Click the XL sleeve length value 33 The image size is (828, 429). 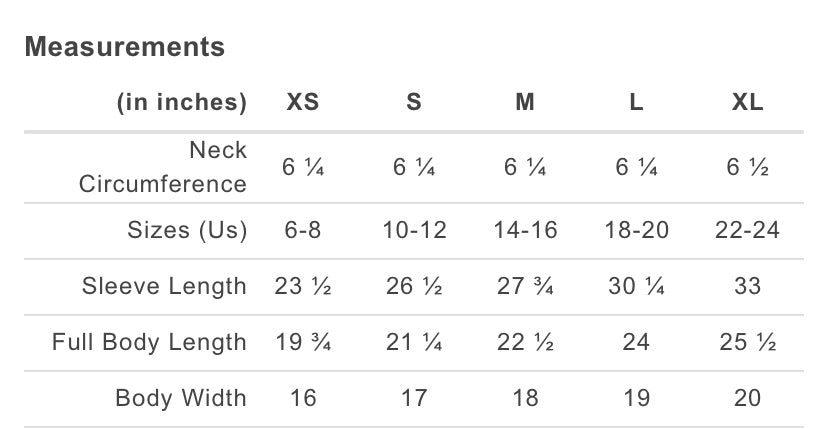pos(747,286)
